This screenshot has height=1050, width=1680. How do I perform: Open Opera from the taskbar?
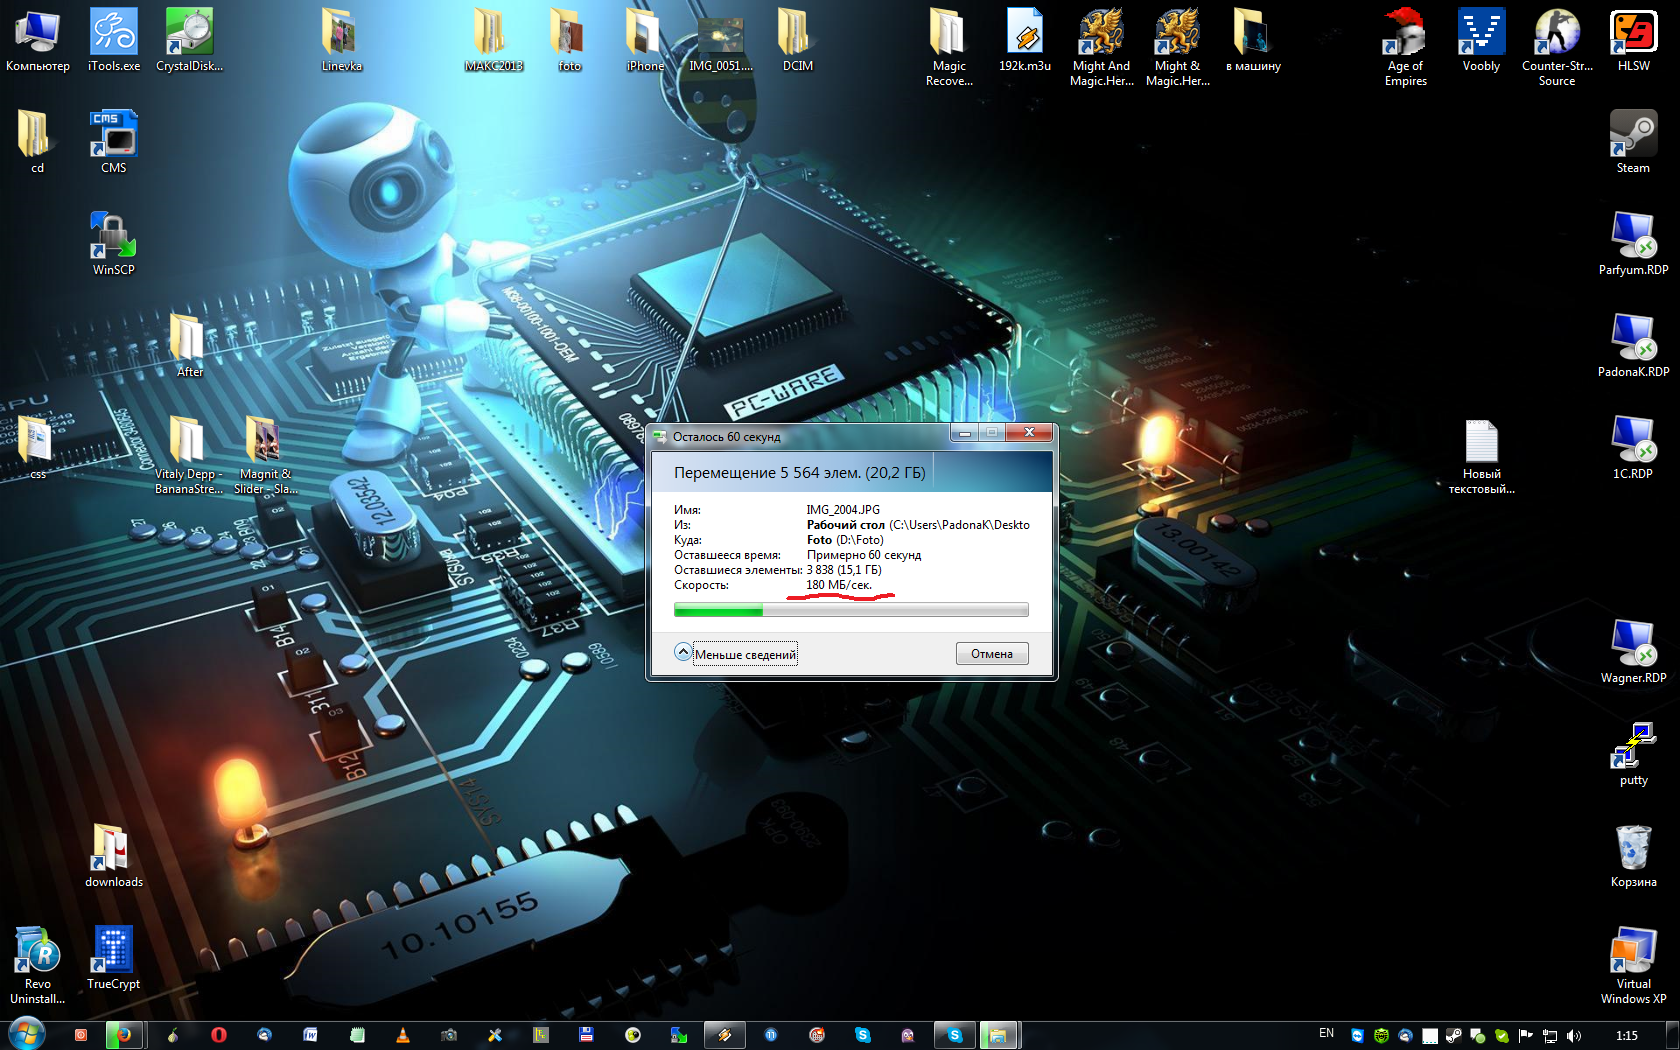coord(218,1035)
